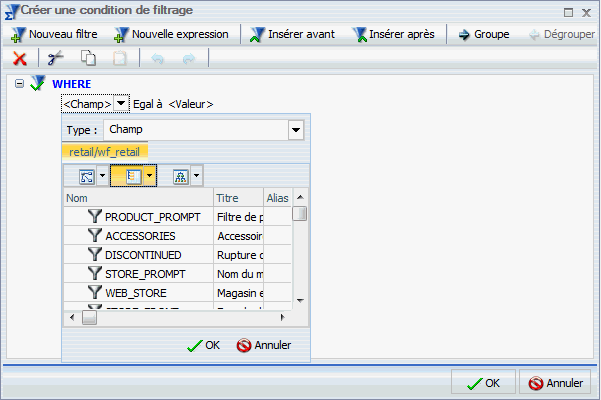Open the hierarchy view icon's dropdown arrow
This screenshot has height=400, width=601.
tap(197, 176)
